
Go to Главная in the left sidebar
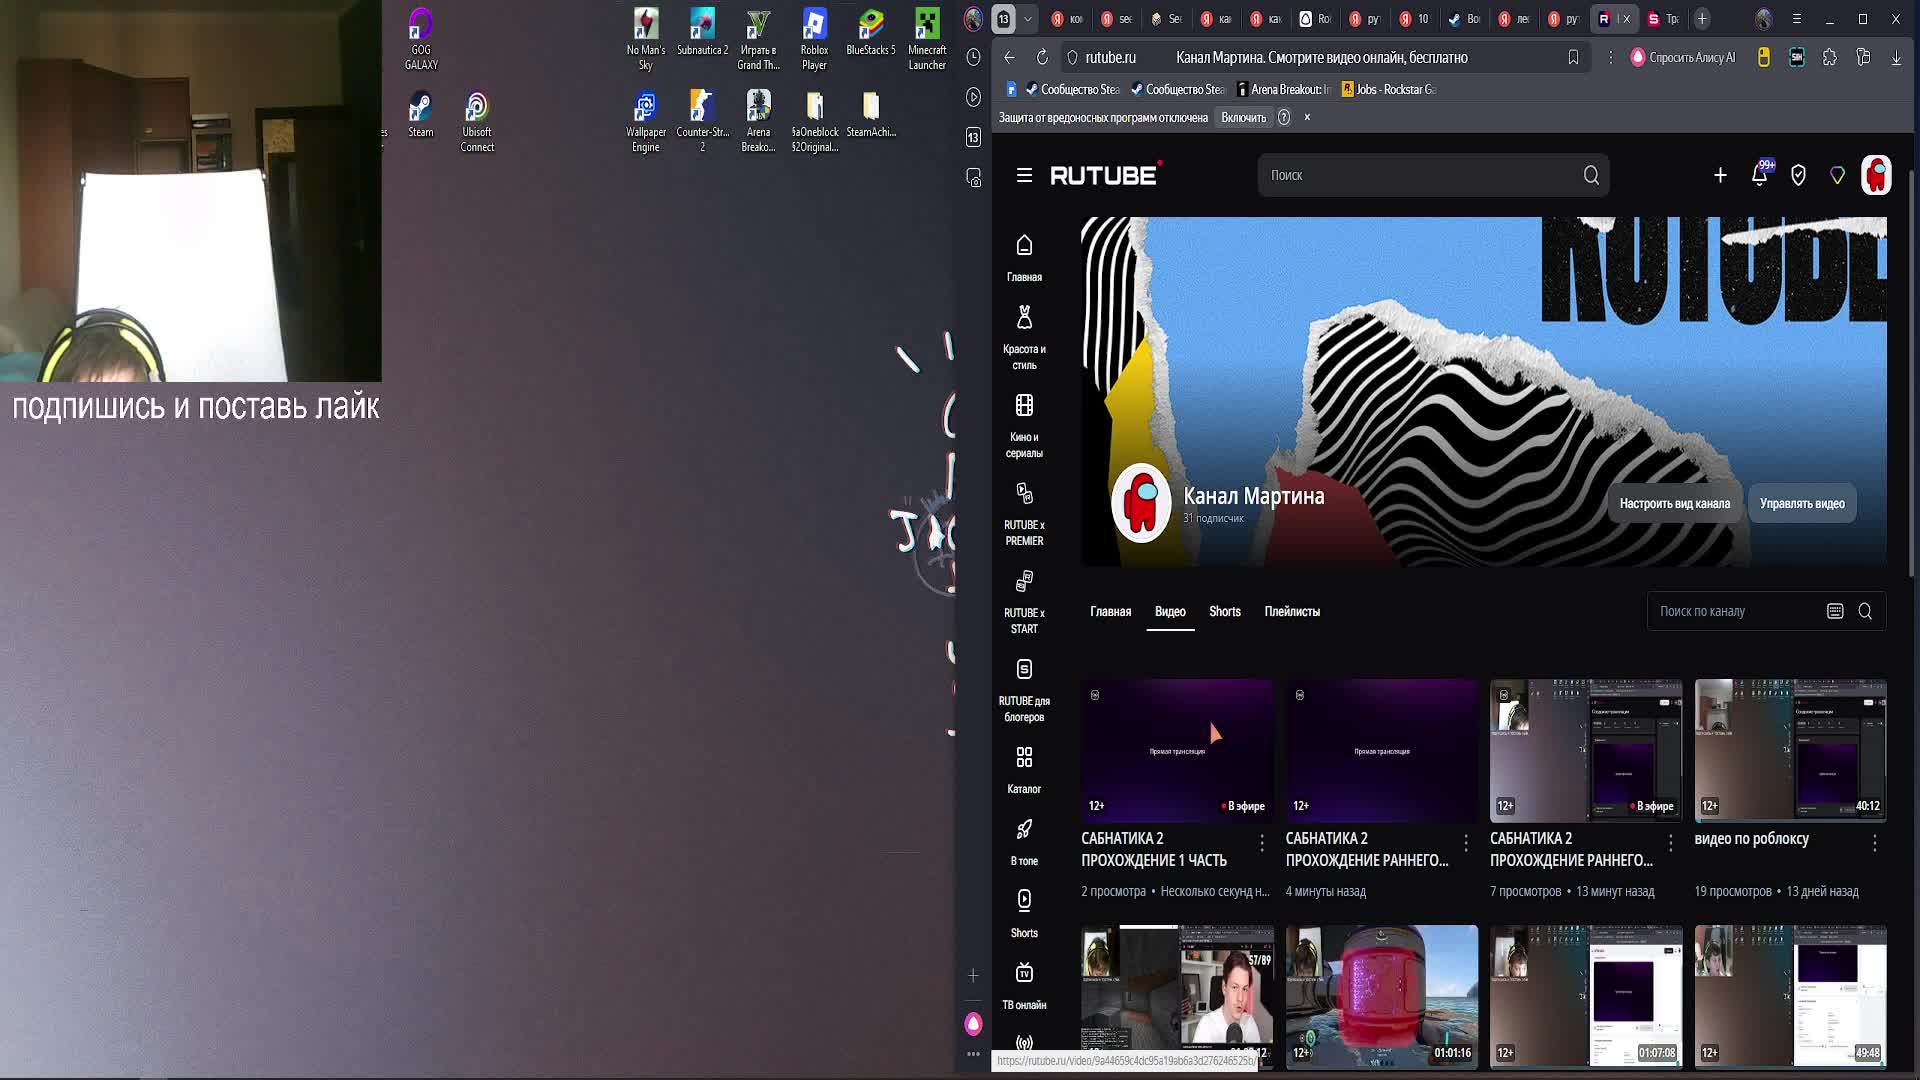coord(1024,258)
